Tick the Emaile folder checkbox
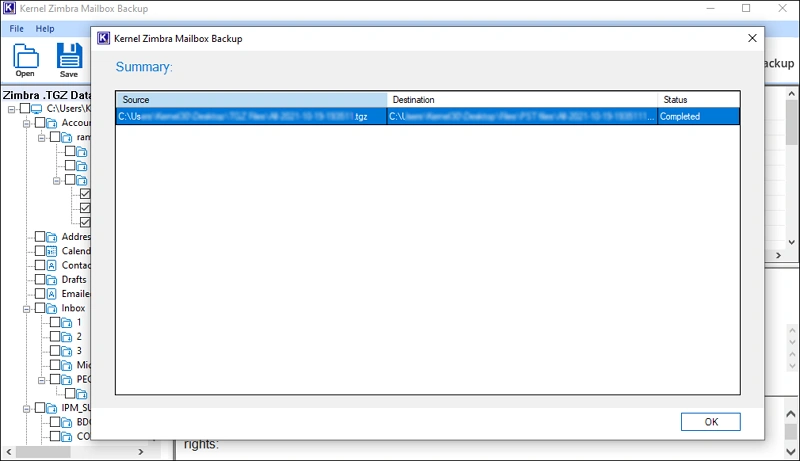Screen dimensions: 800x461 pos(40,293)
